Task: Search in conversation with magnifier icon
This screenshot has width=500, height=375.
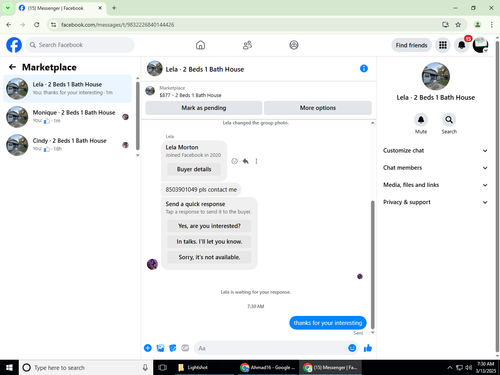Action: (x=449, y=120)
